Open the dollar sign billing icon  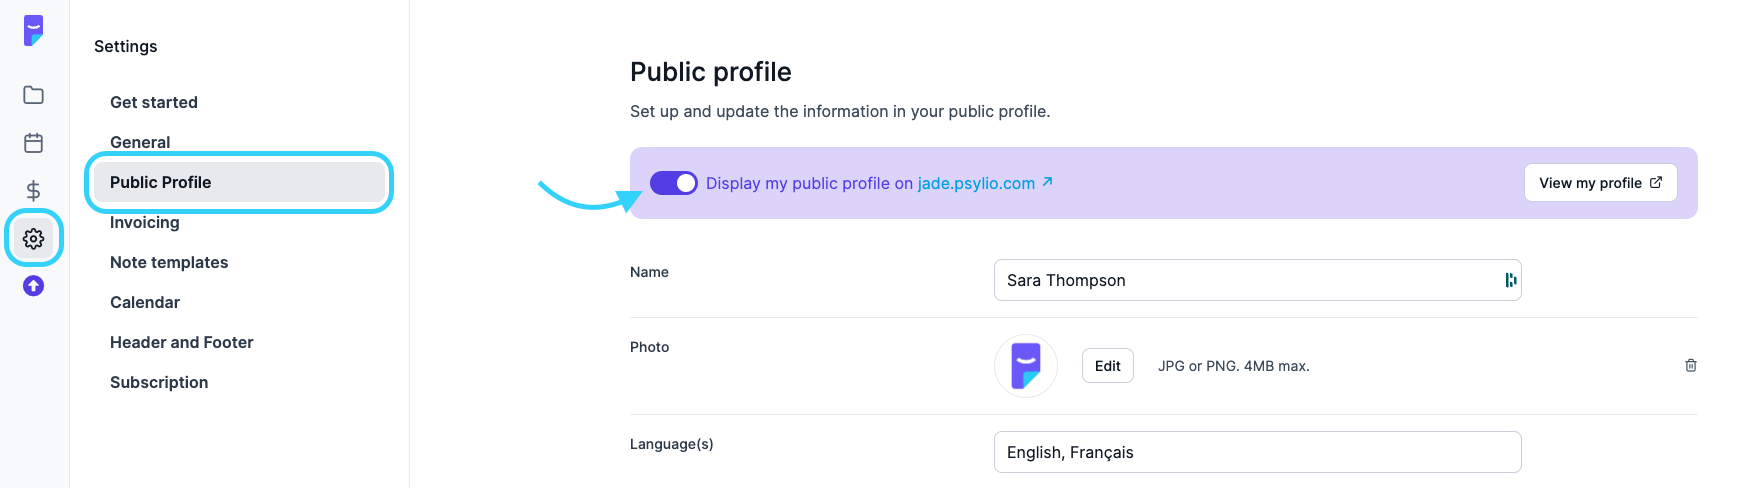pyautogui.click(x=34, y=191)
